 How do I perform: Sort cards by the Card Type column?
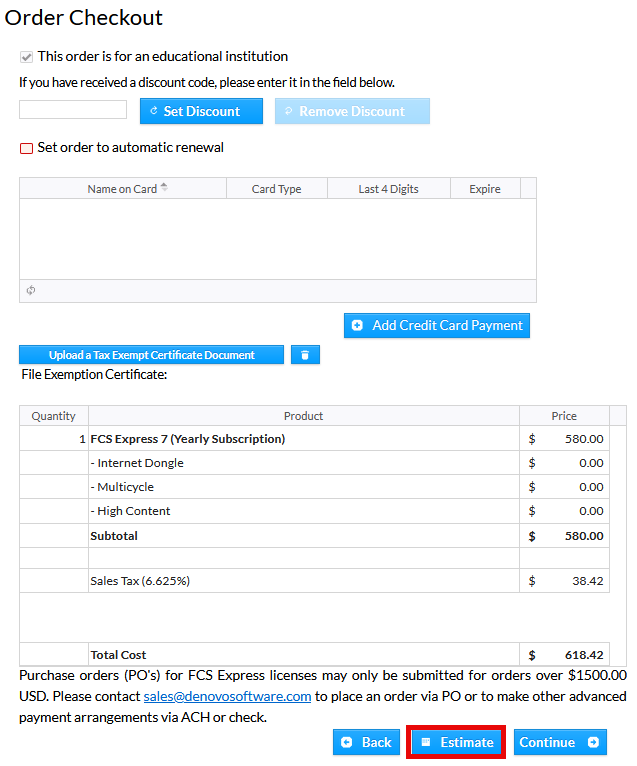[x=276, y=189]
